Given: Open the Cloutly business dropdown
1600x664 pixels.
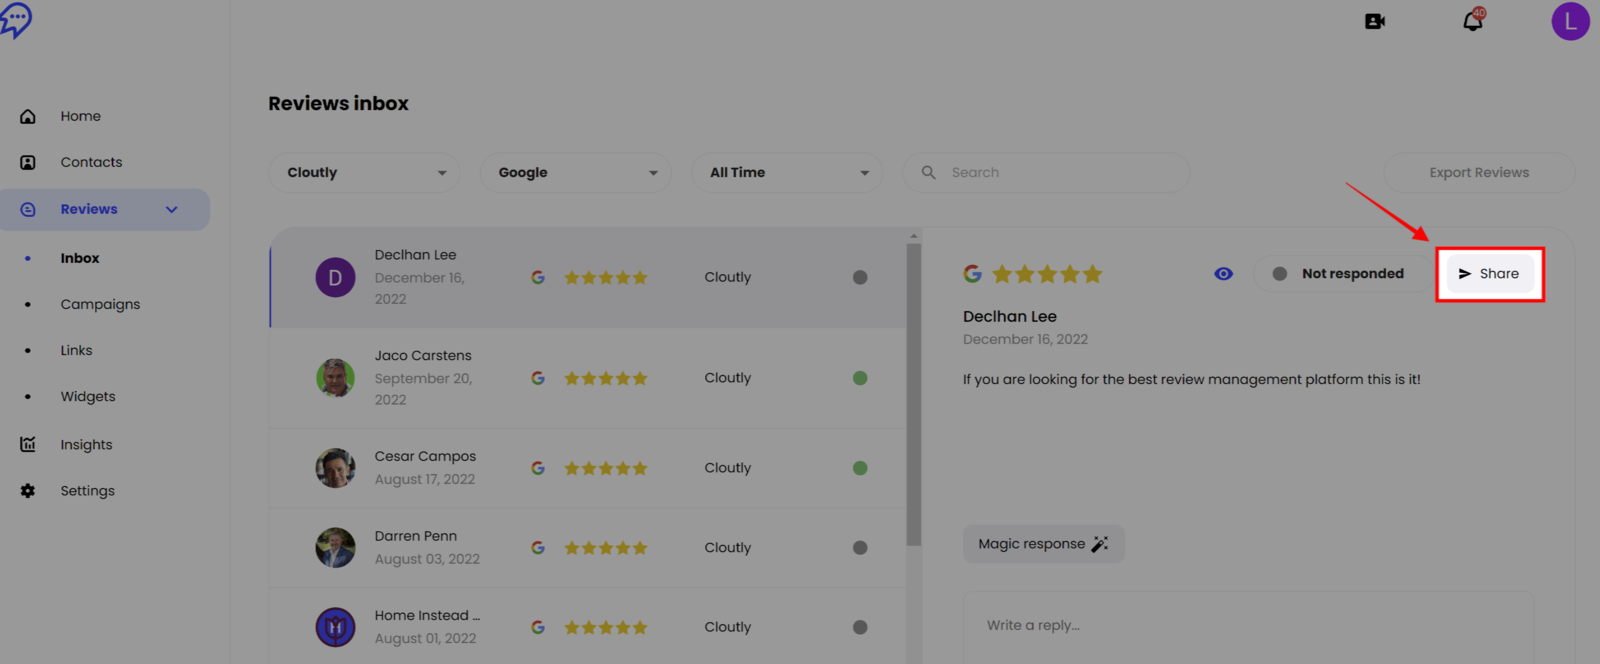Looking at the screenshot, I should (x=364, y=173).
